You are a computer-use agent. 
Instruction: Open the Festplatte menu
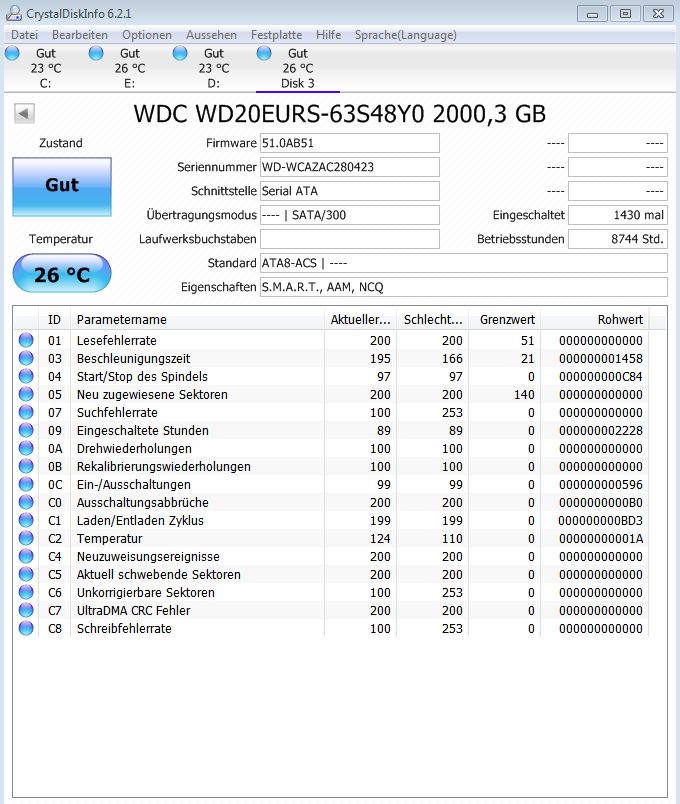276,35
